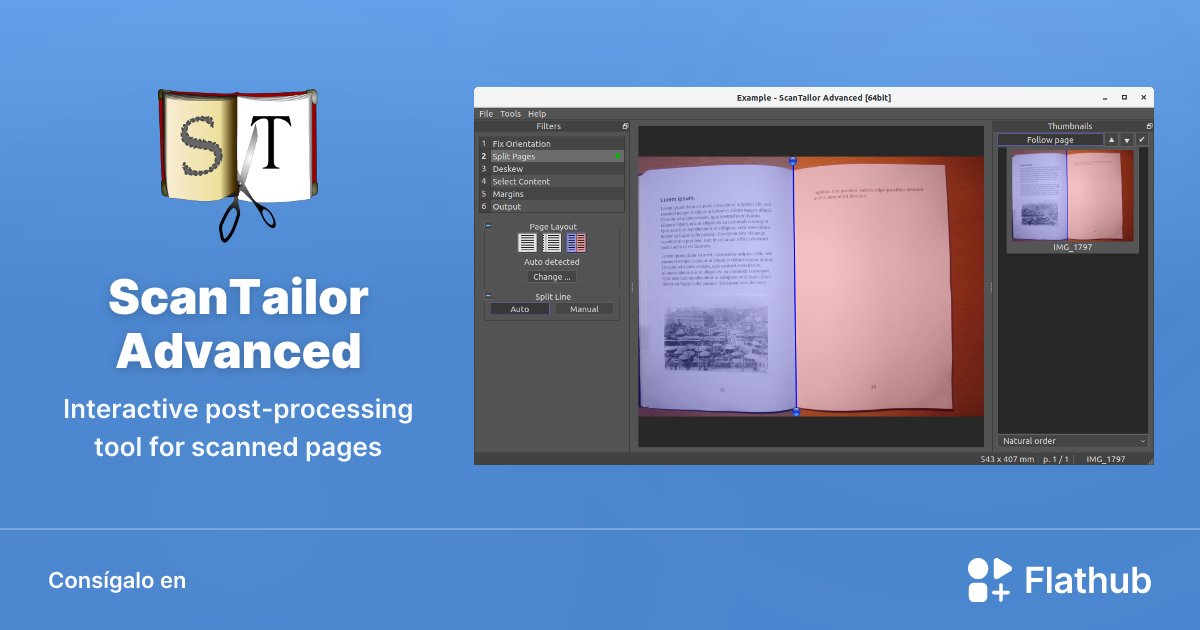Click the checkmark icon in Thumbnails panel

[x=1142, y=139]
